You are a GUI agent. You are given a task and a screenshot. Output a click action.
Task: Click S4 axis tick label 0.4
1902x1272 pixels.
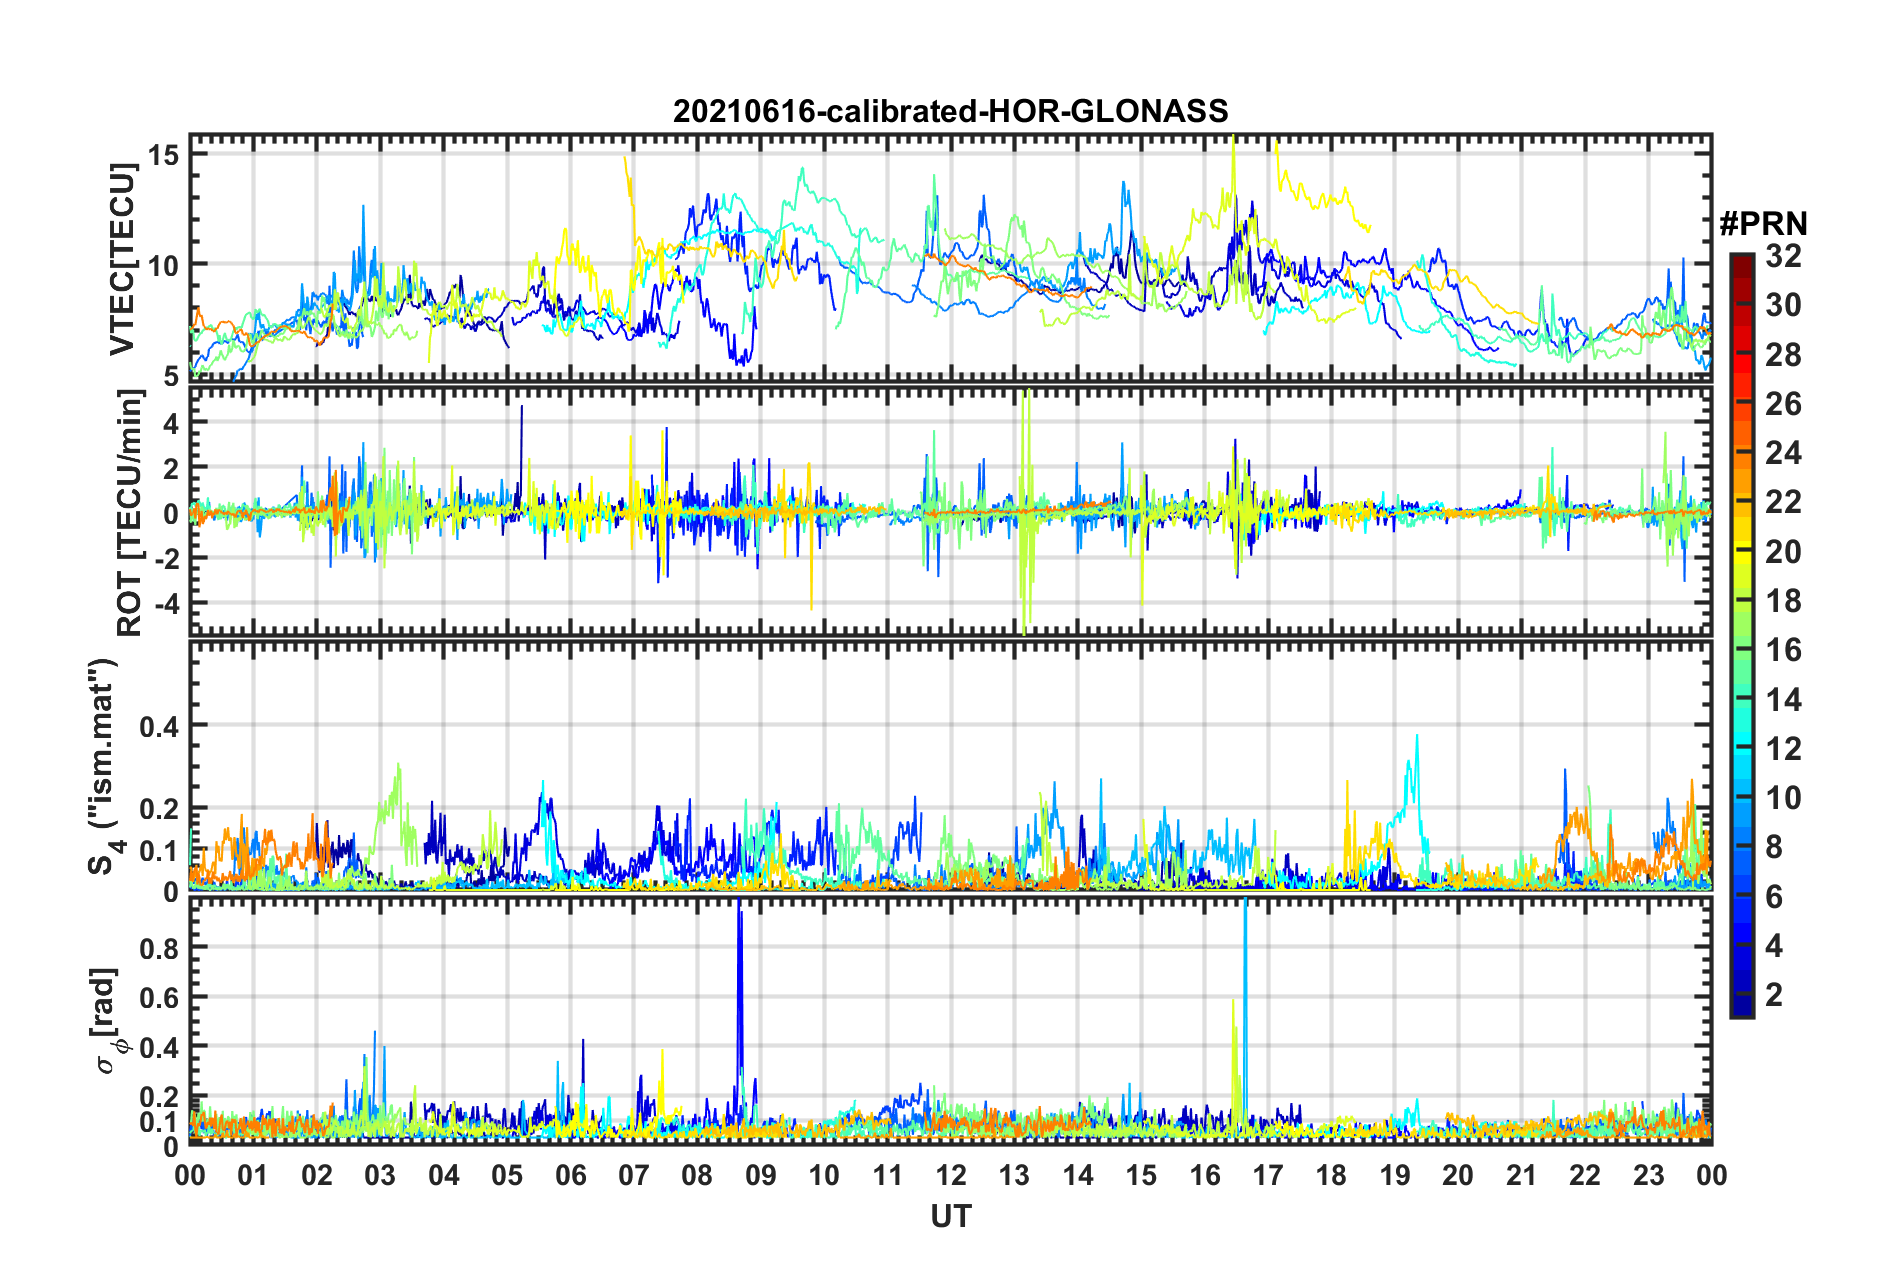[x=160, y=726]
